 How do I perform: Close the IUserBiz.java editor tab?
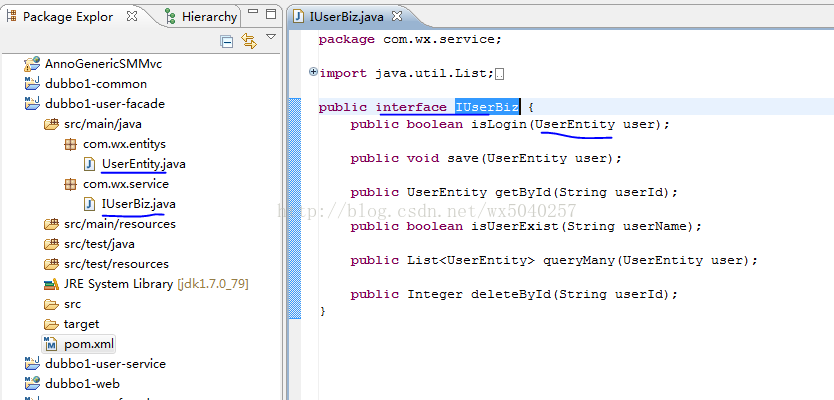tap(397, 16)
